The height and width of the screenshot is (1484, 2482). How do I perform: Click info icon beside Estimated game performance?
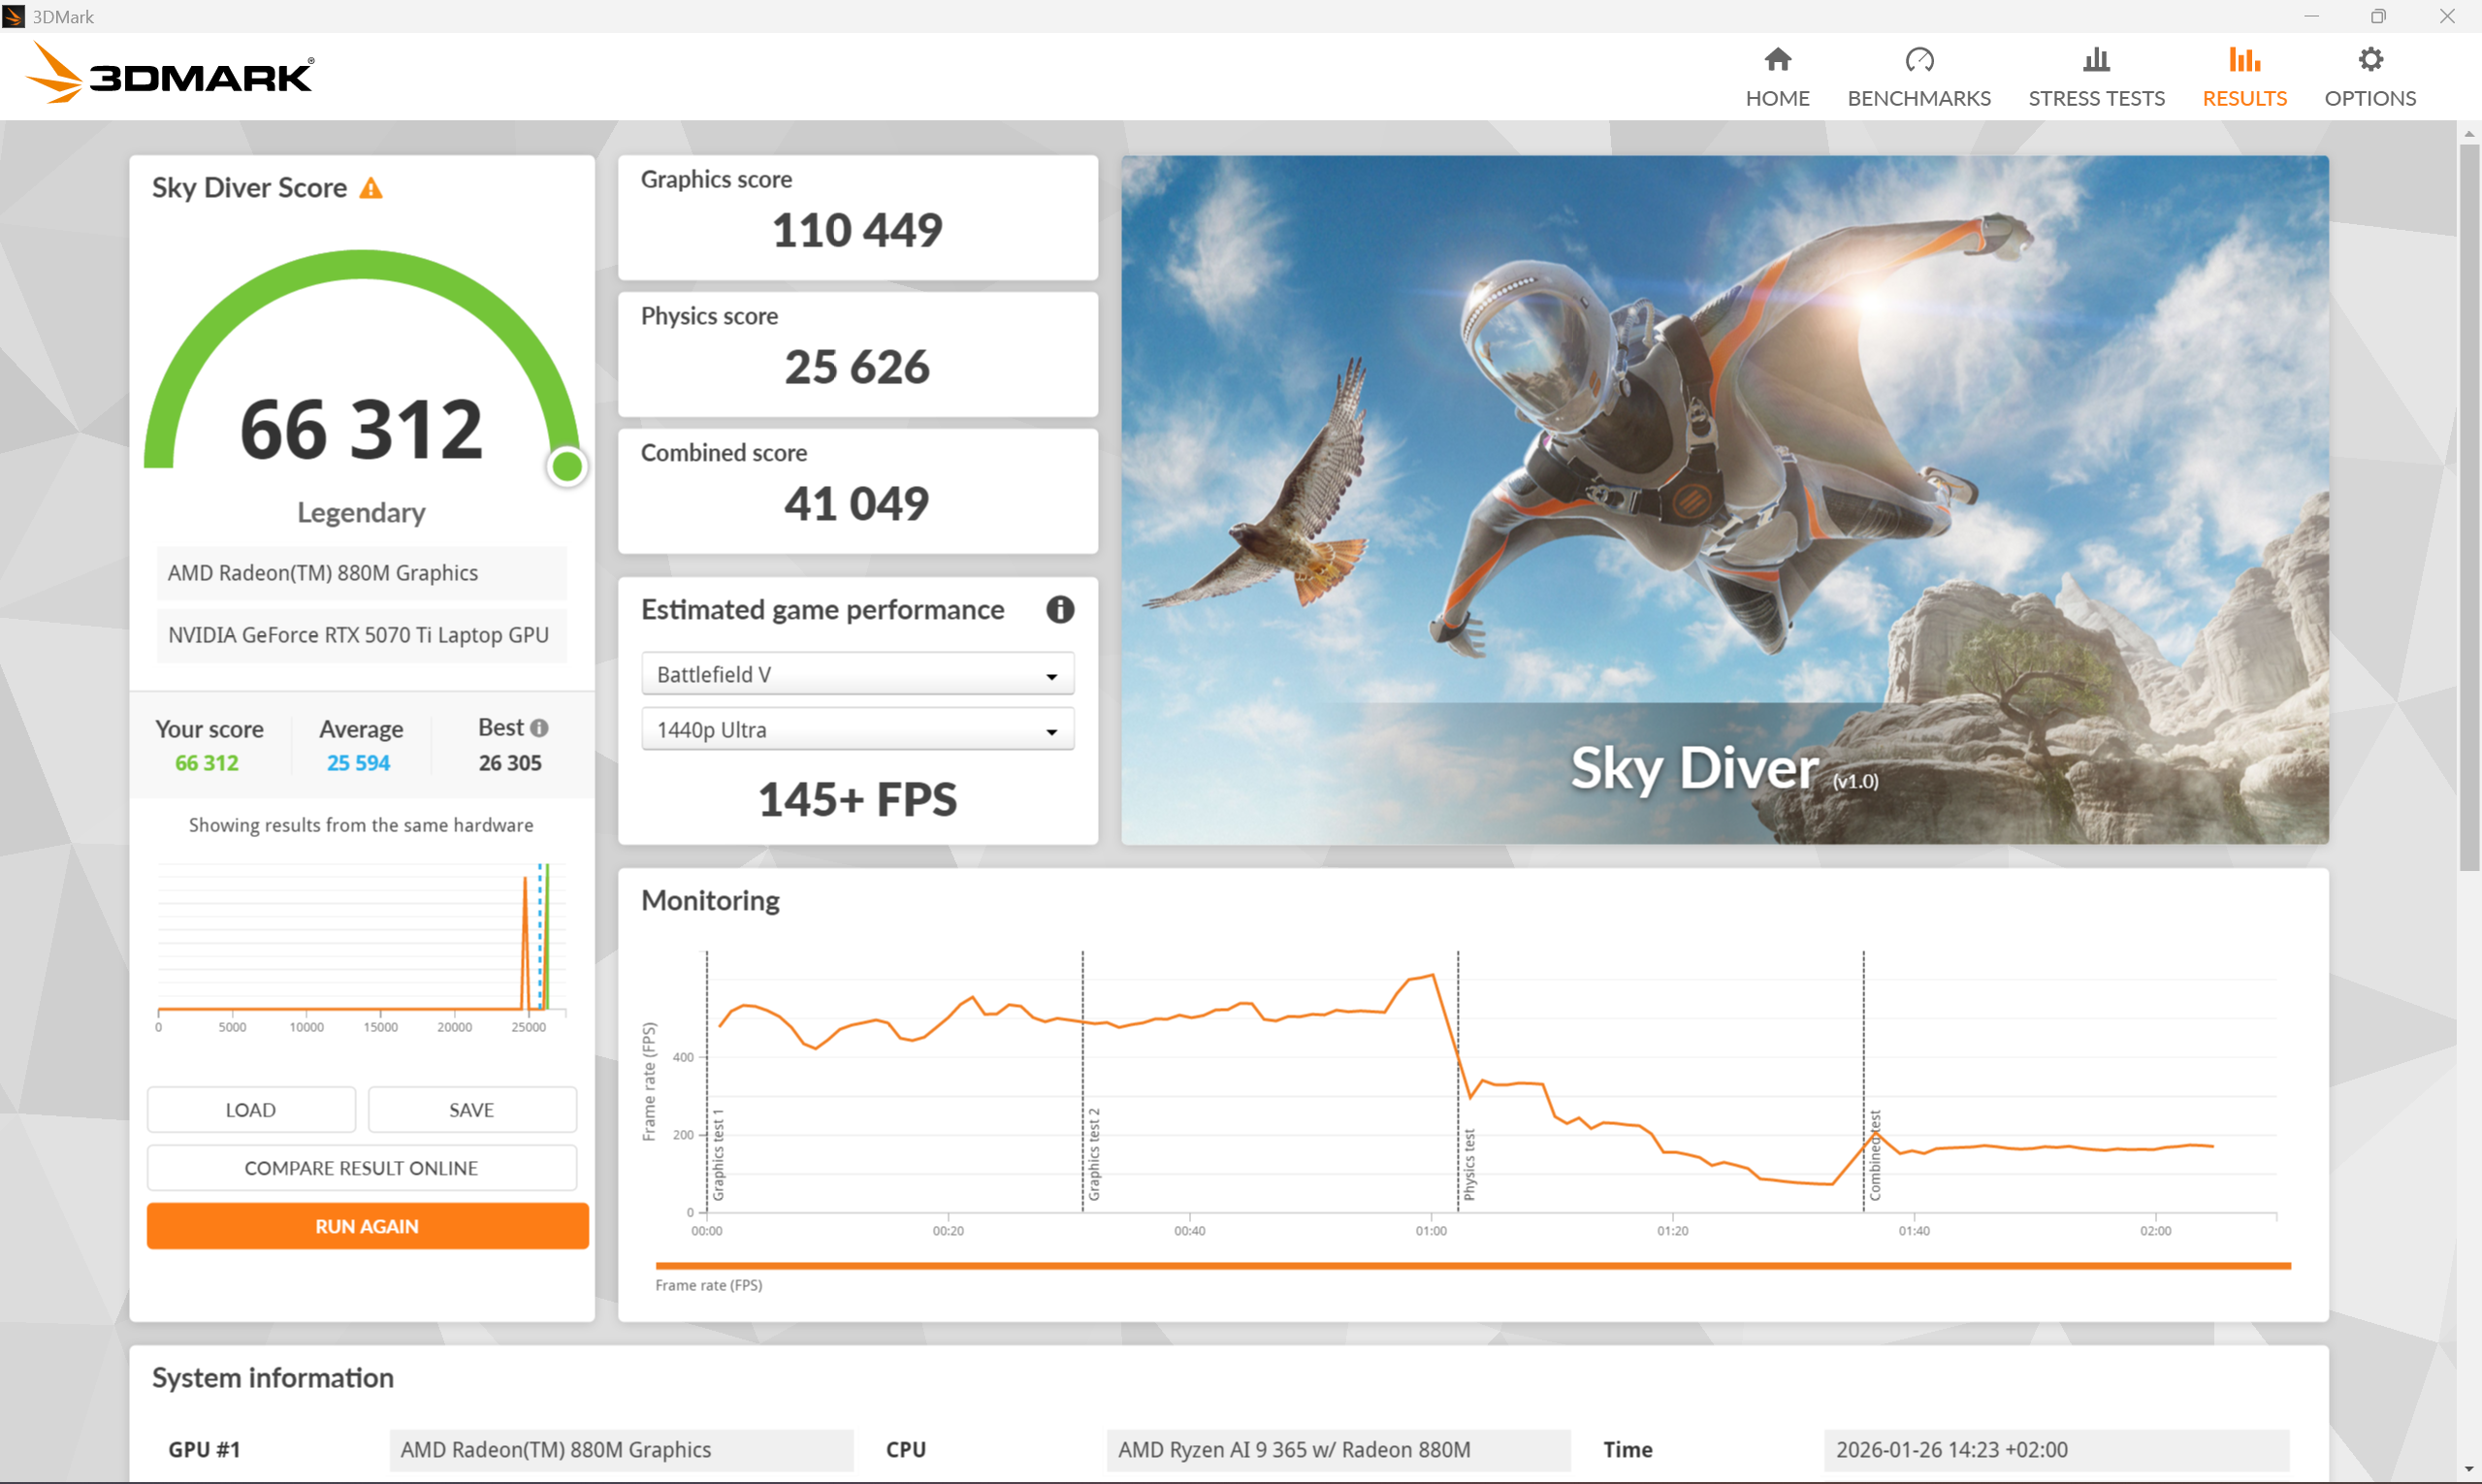tap(1059, 609)
